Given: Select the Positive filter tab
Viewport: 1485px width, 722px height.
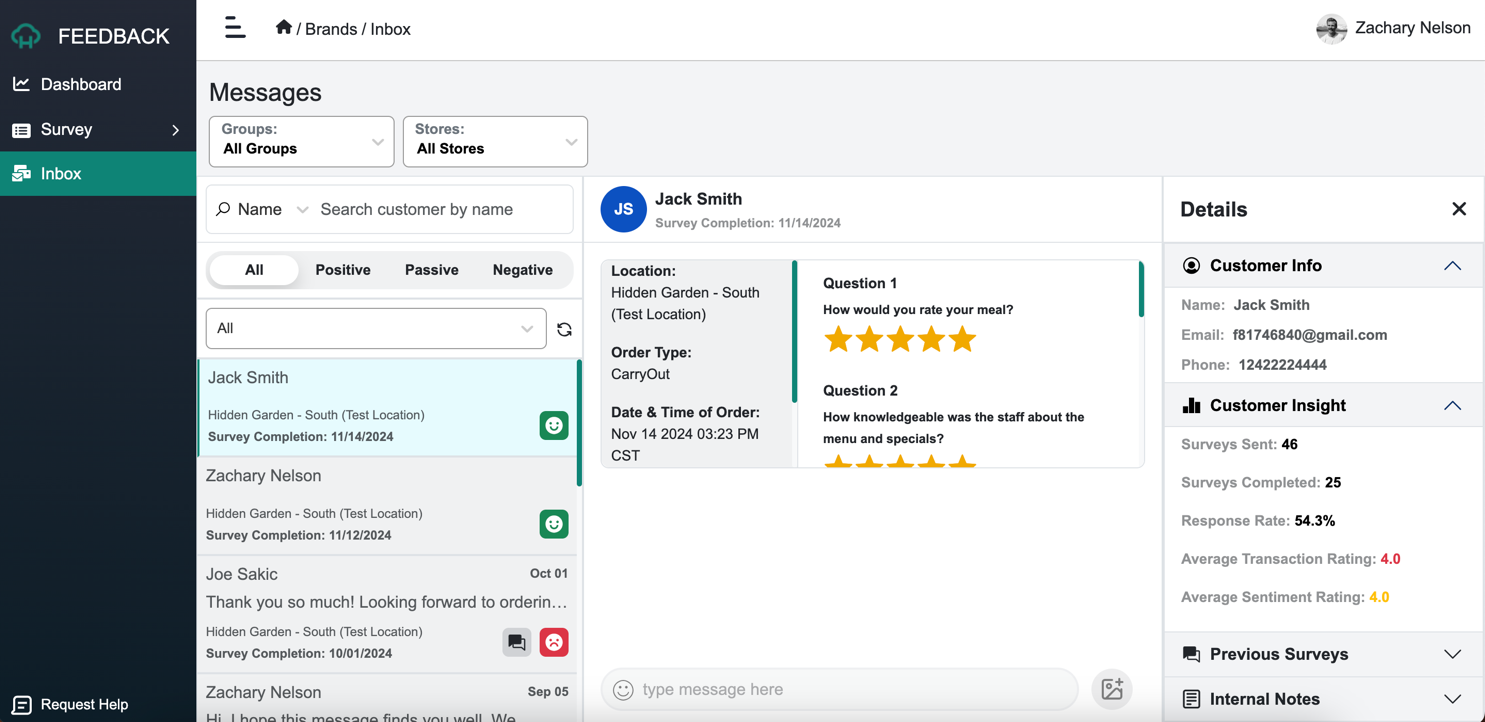Looking at the screenshot, I should click(342, 270).
